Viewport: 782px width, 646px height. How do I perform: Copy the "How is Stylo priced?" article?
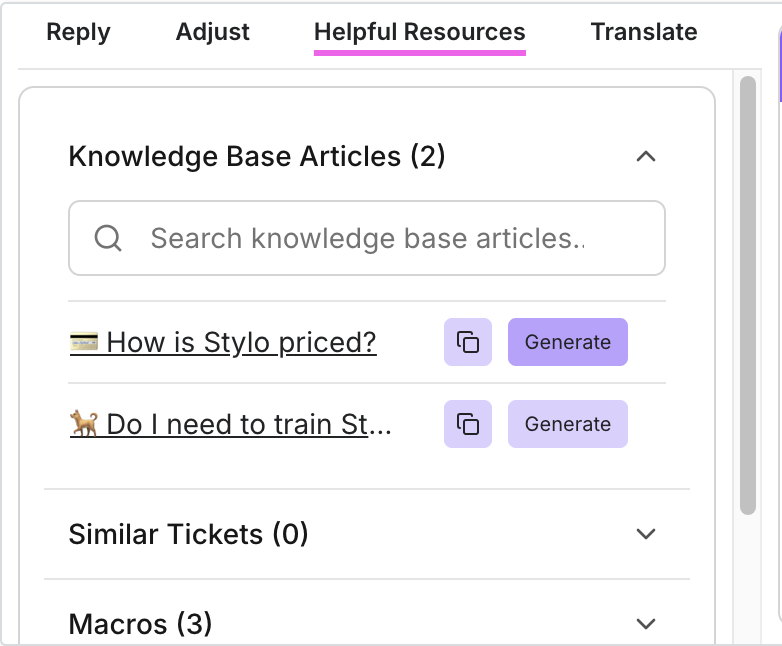click(468, 343)
